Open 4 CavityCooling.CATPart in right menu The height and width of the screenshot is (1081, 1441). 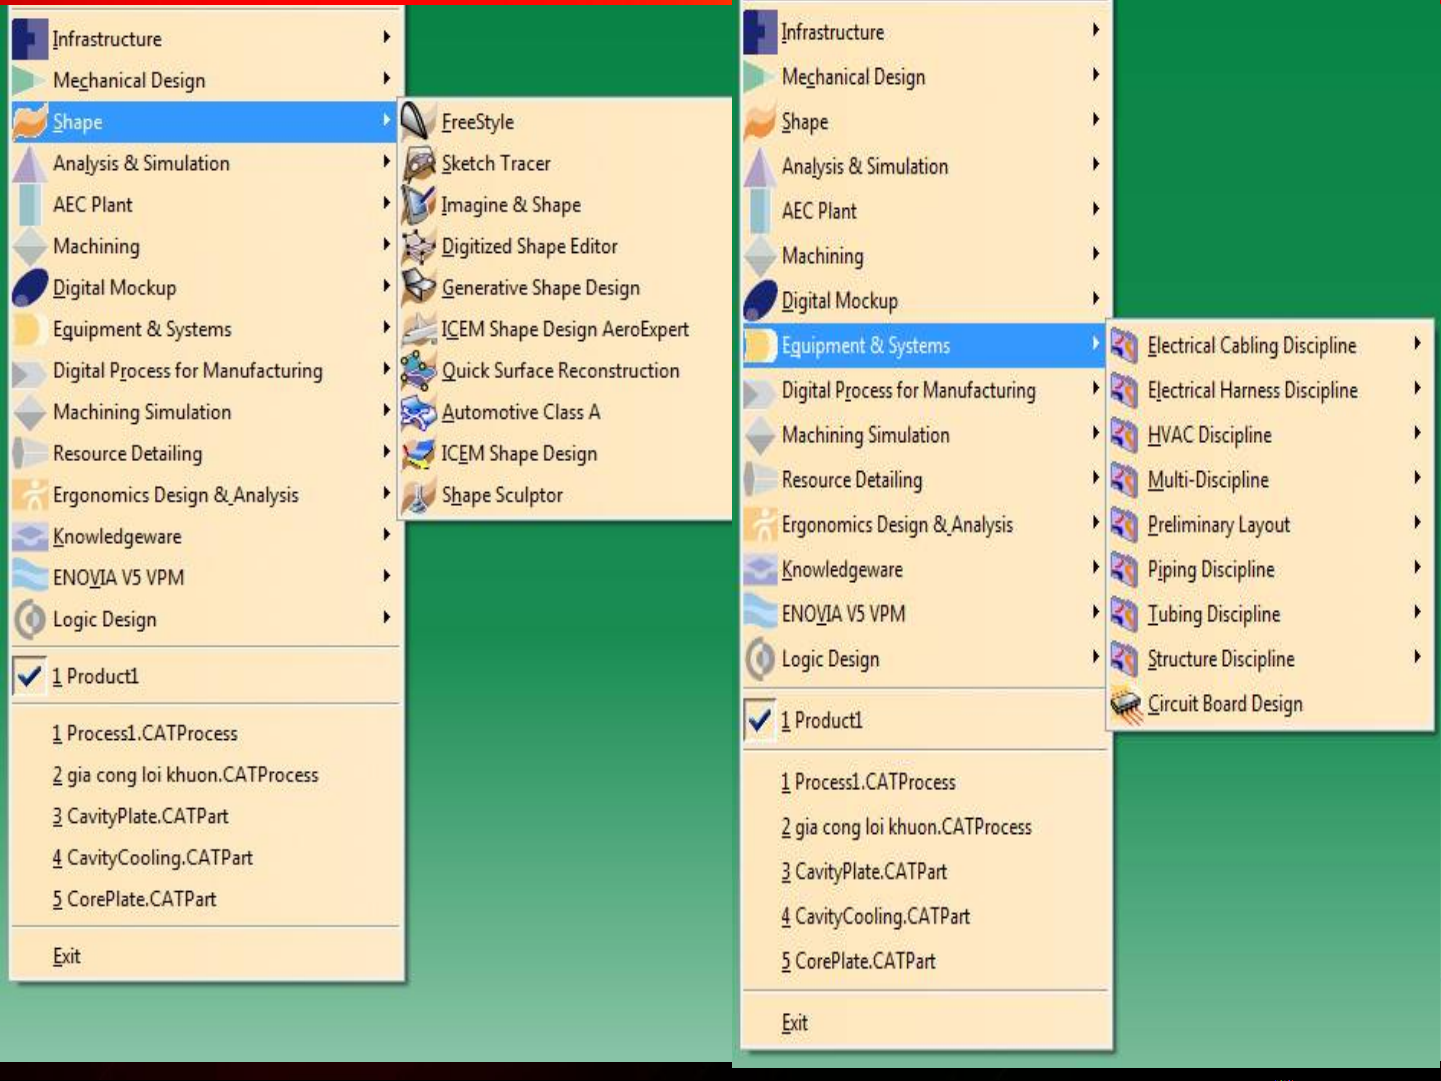click(924, 916)
